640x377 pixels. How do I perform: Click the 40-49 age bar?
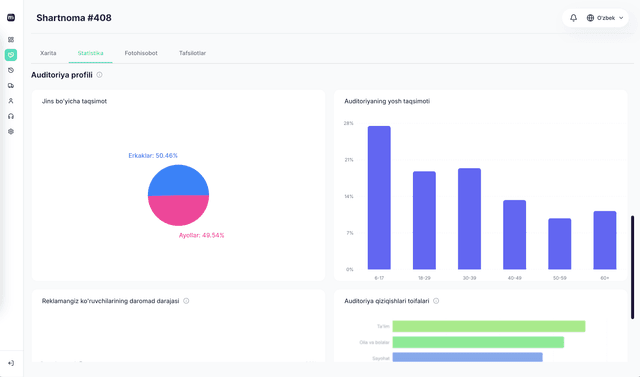(x=514, y=235)
